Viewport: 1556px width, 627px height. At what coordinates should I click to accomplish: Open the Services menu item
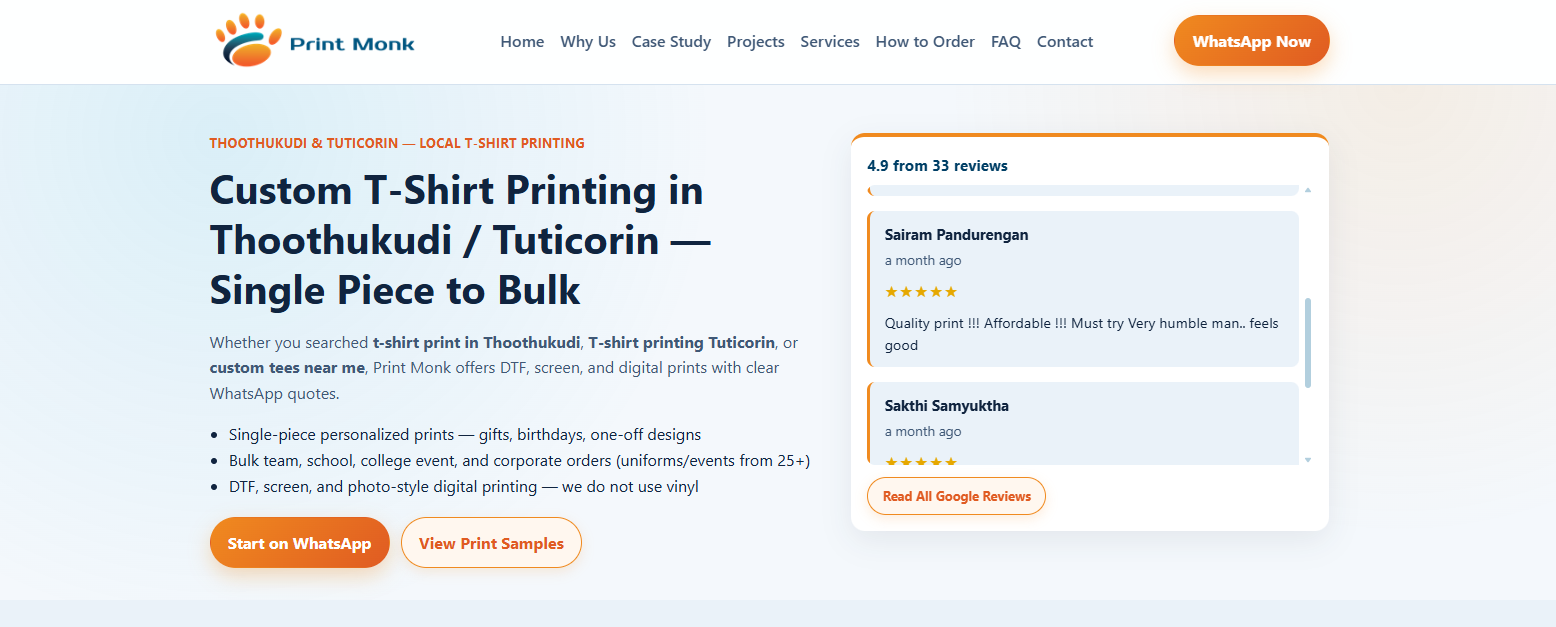(x=830, y=41)
